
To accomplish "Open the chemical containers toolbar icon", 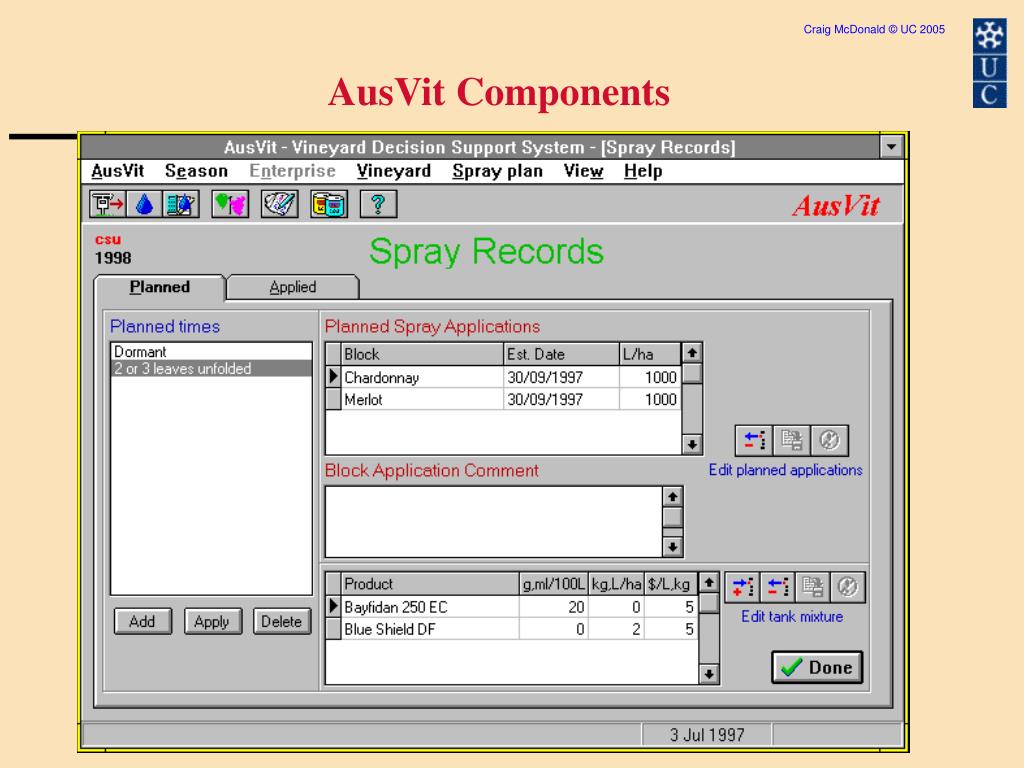I will [329, 204].
